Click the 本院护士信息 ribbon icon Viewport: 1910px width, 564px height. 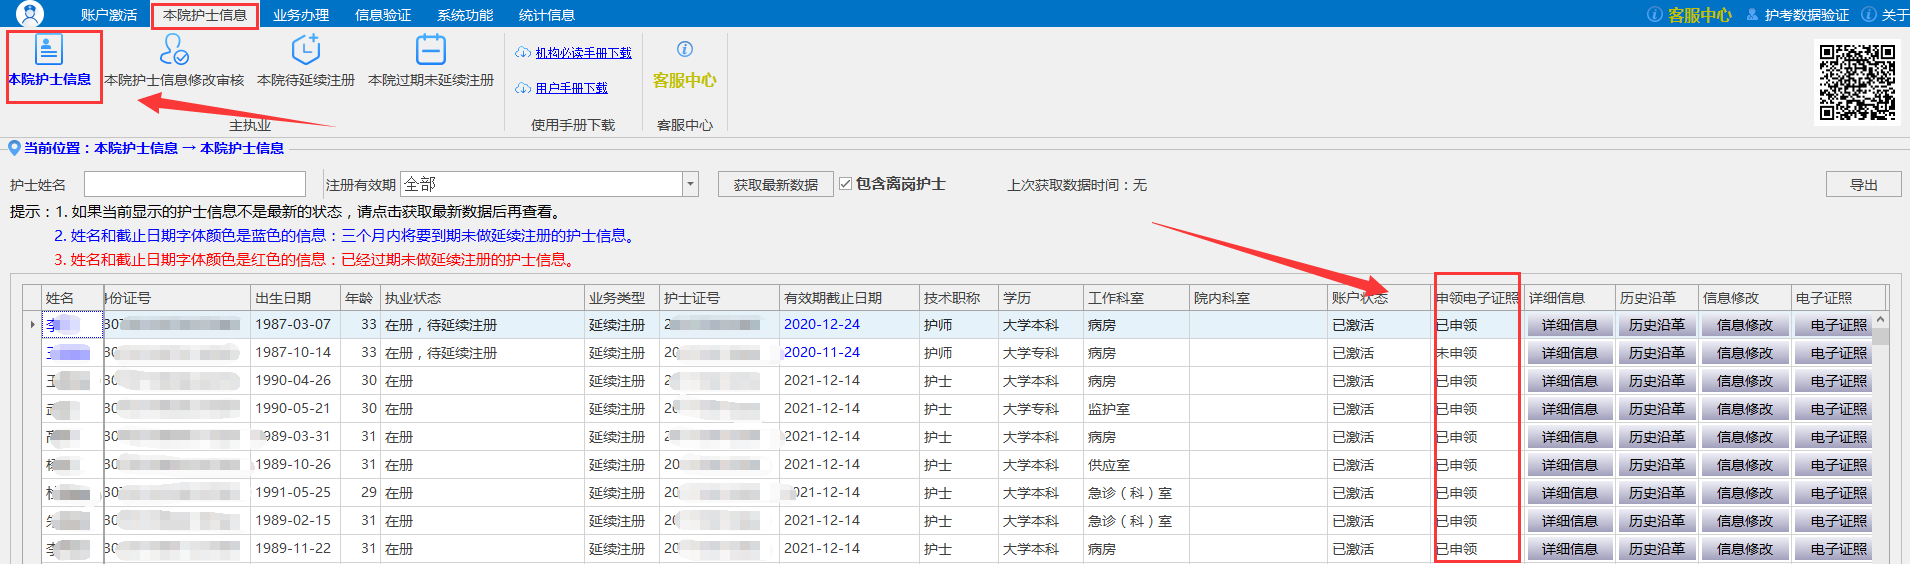click(49, 50)
